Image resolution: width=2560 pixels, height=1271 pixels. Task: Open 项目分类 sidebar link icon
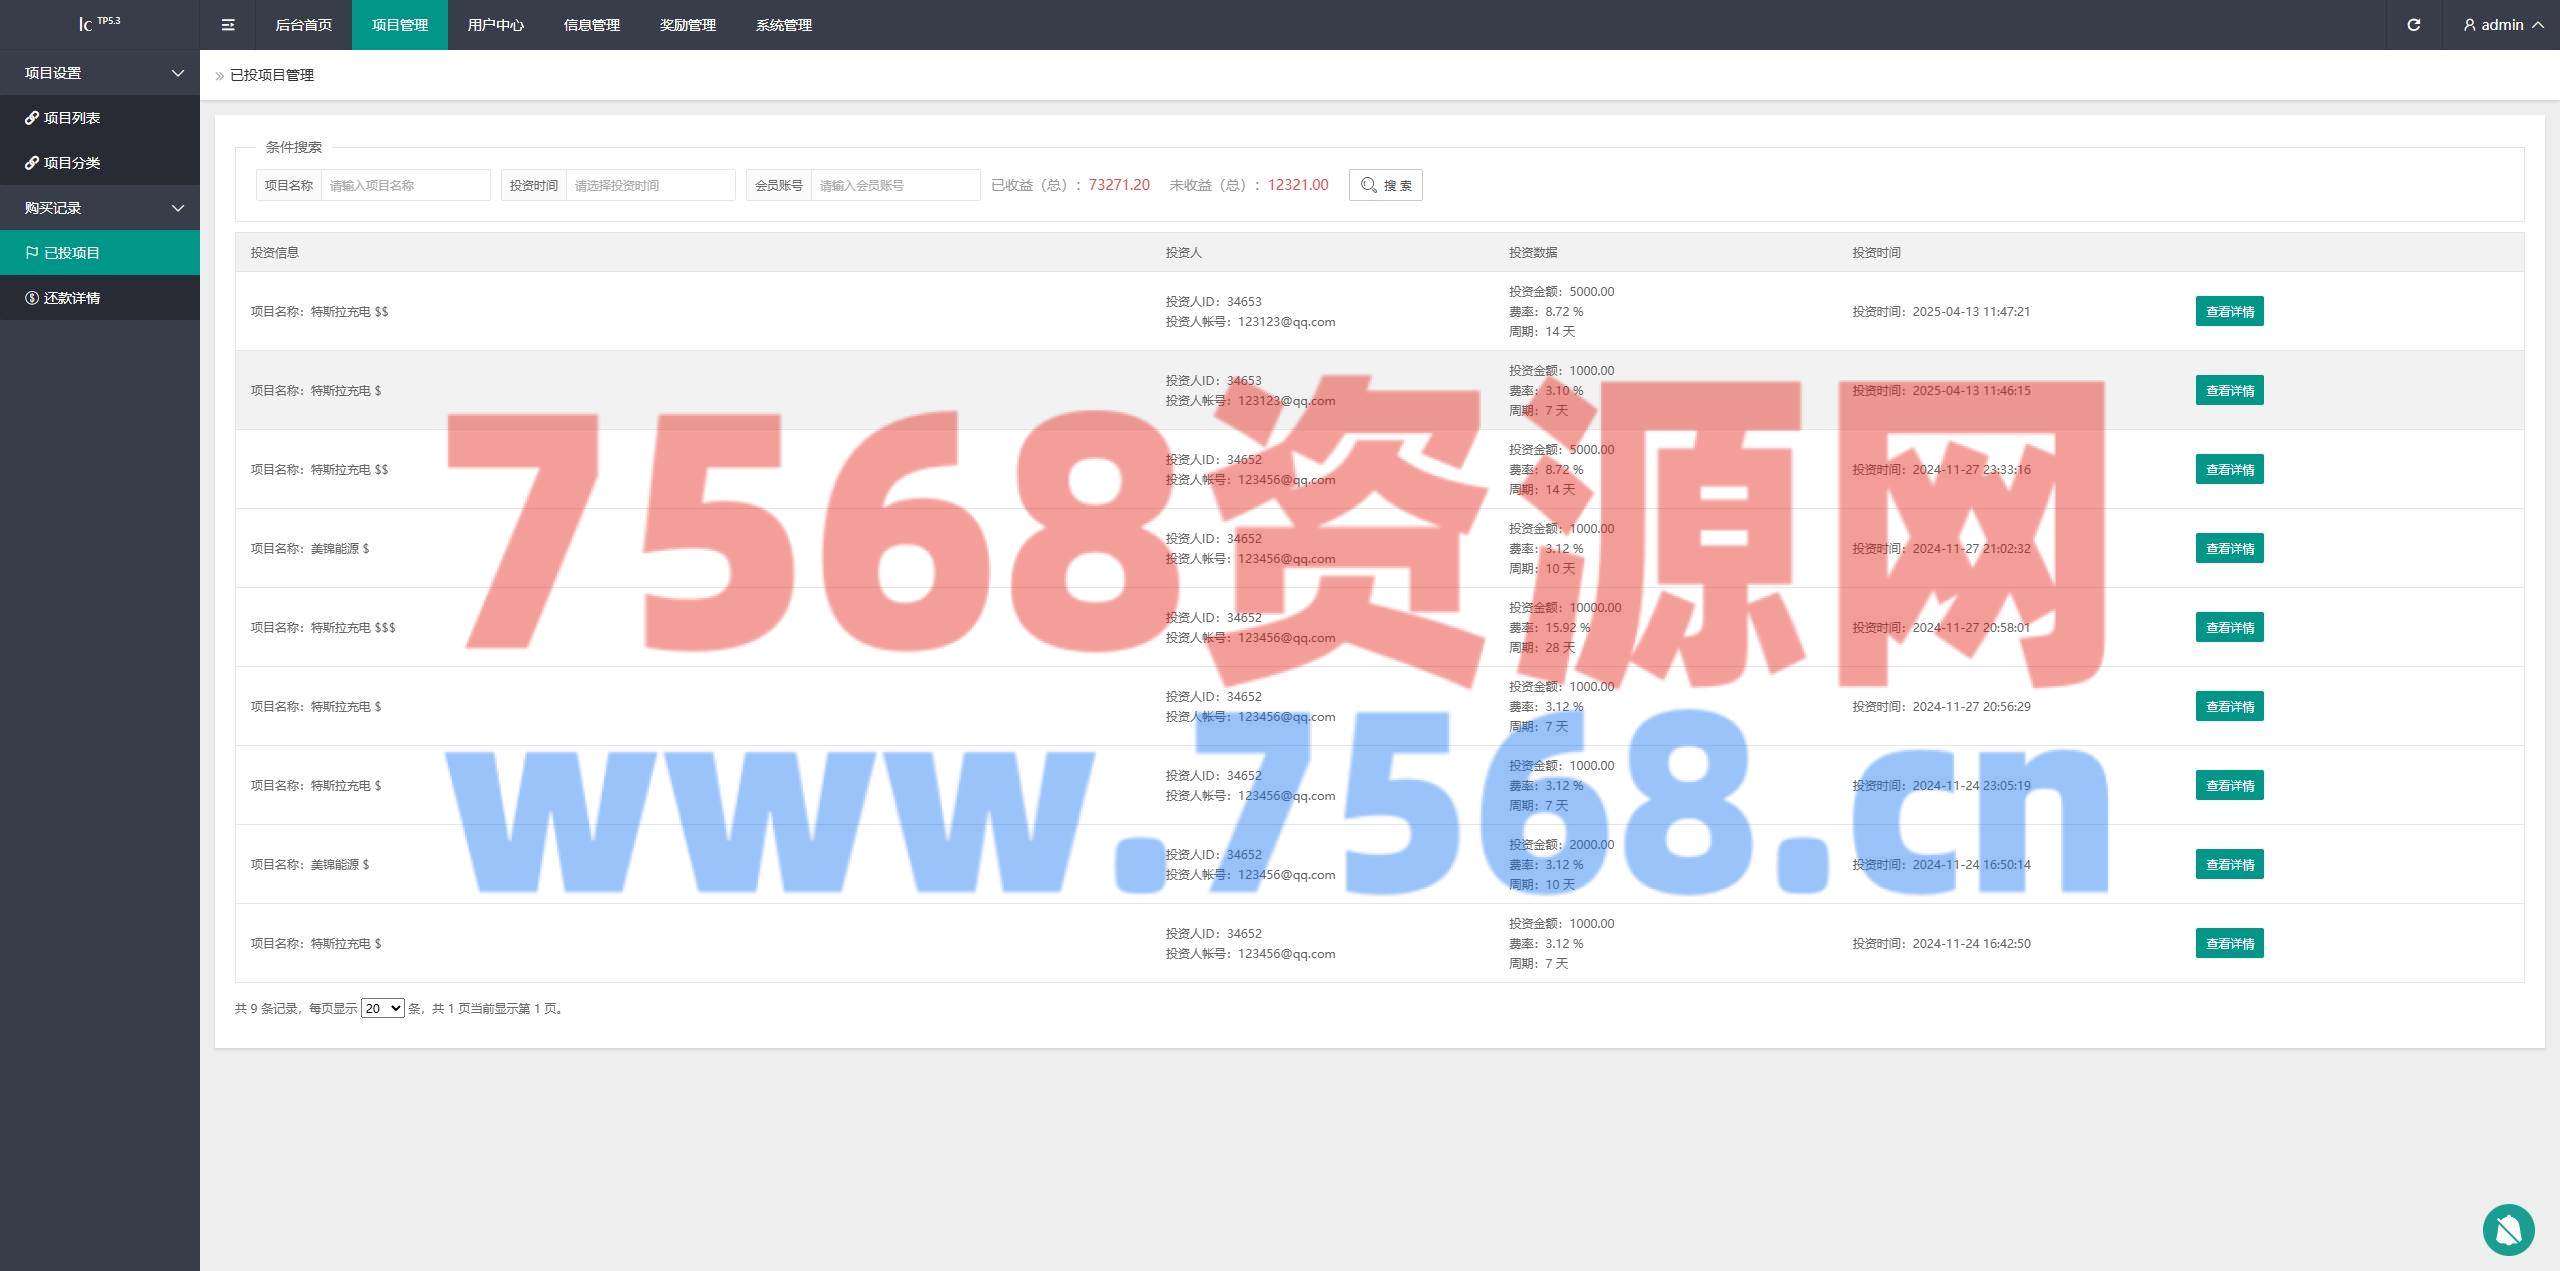pyautogui.click(x=33, y=163)
